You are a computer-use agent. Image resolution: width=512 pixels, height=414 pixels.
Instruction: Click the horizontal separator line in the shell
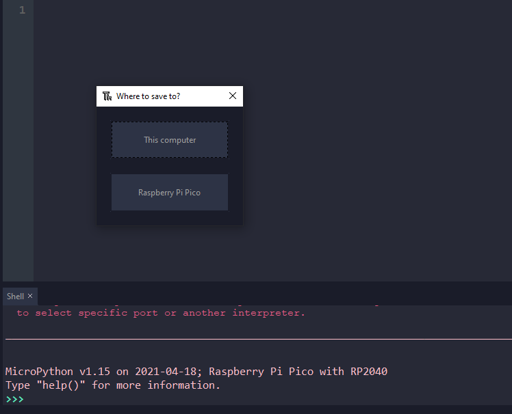tap(258, 340)
